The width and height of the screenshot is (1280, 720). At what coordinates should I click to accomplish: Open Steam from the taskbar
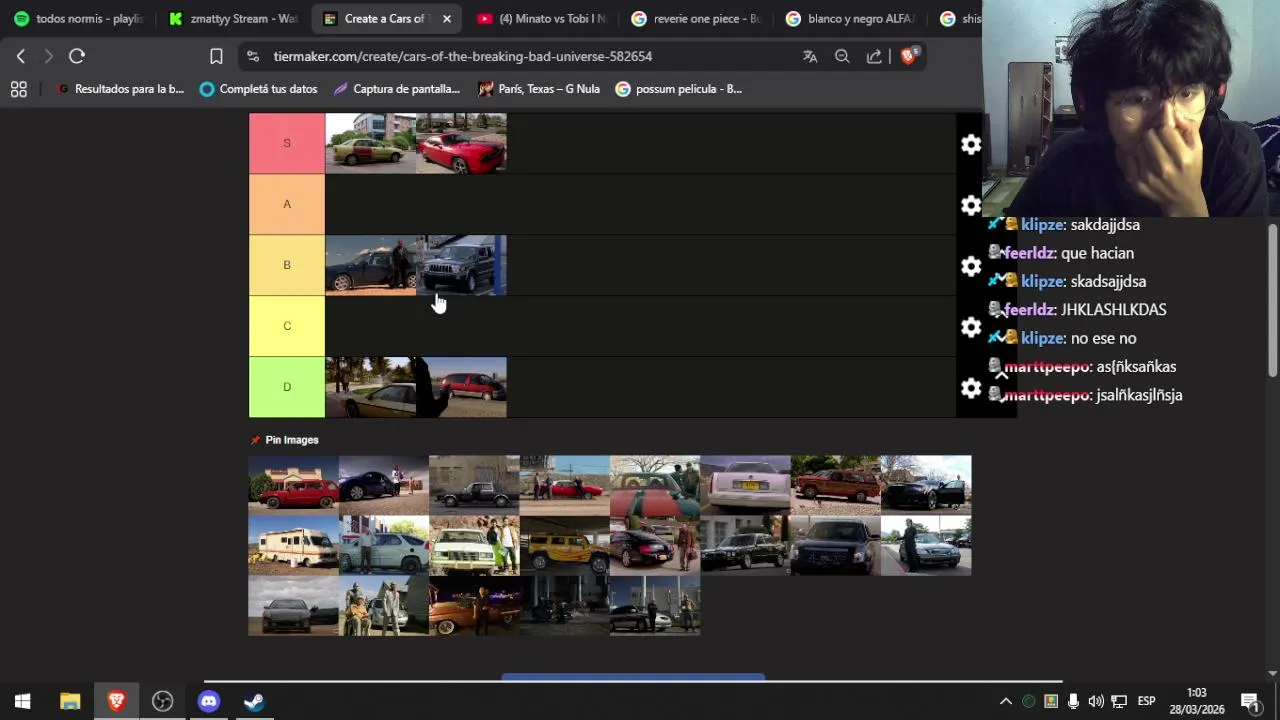point(254,701)
